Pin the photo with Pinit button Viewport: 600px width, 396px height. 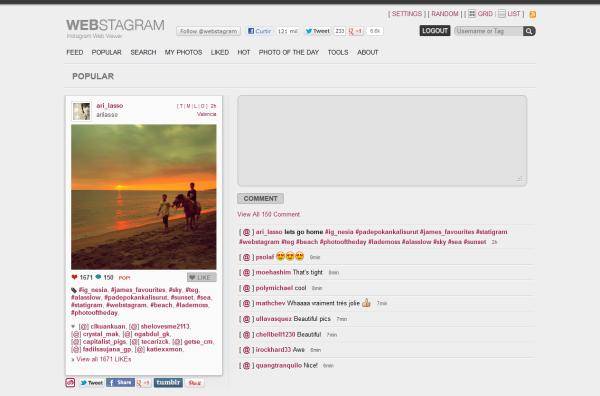194,383
